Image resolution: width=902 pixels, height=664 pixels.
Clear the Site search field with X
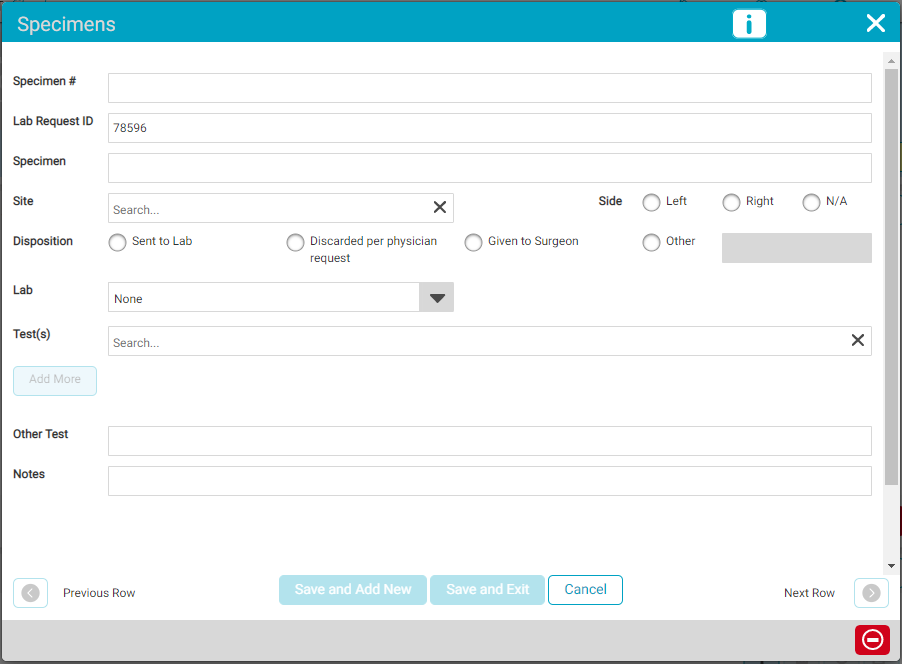click(x=439, y=208)
